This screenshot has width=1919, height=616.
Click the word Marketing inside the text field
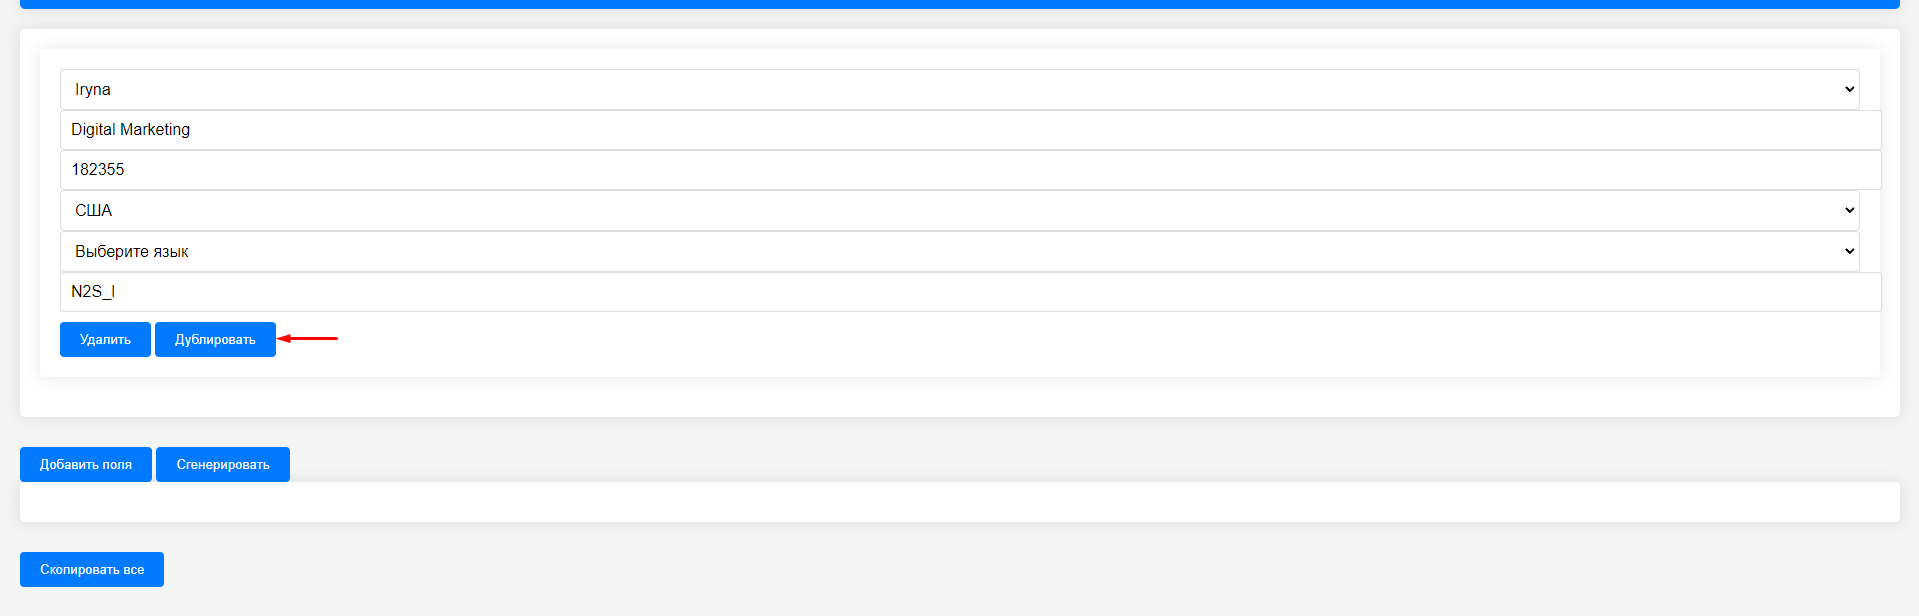[x=155, y=130]
